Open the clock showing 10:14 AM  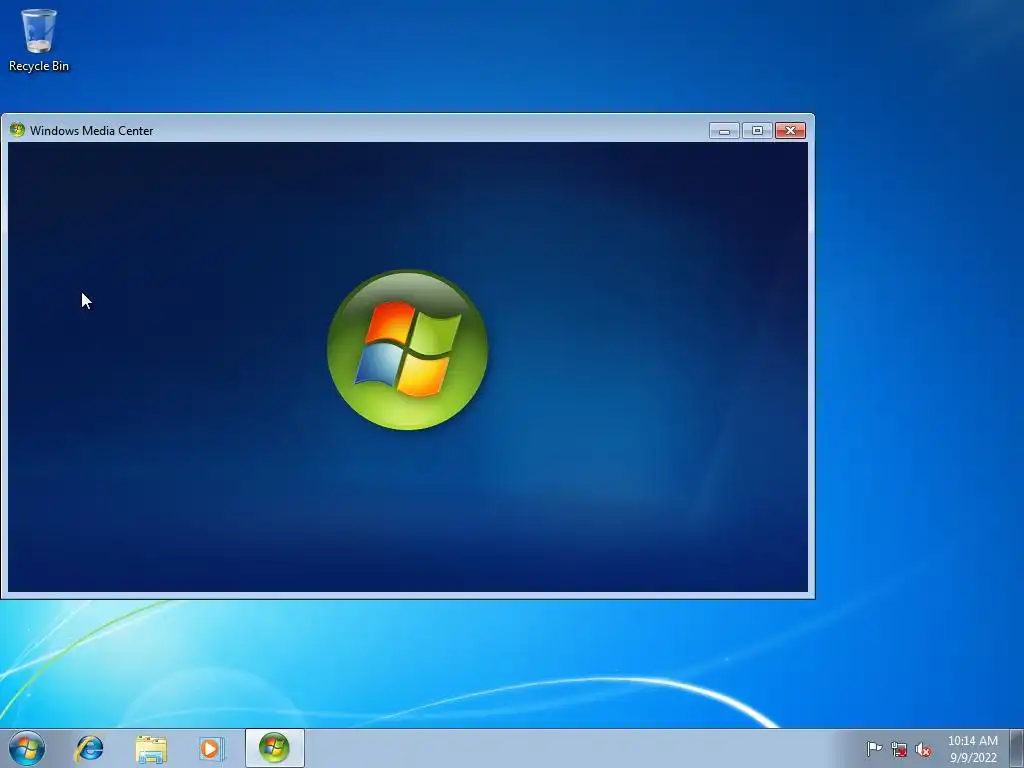(x=973, y=749)
